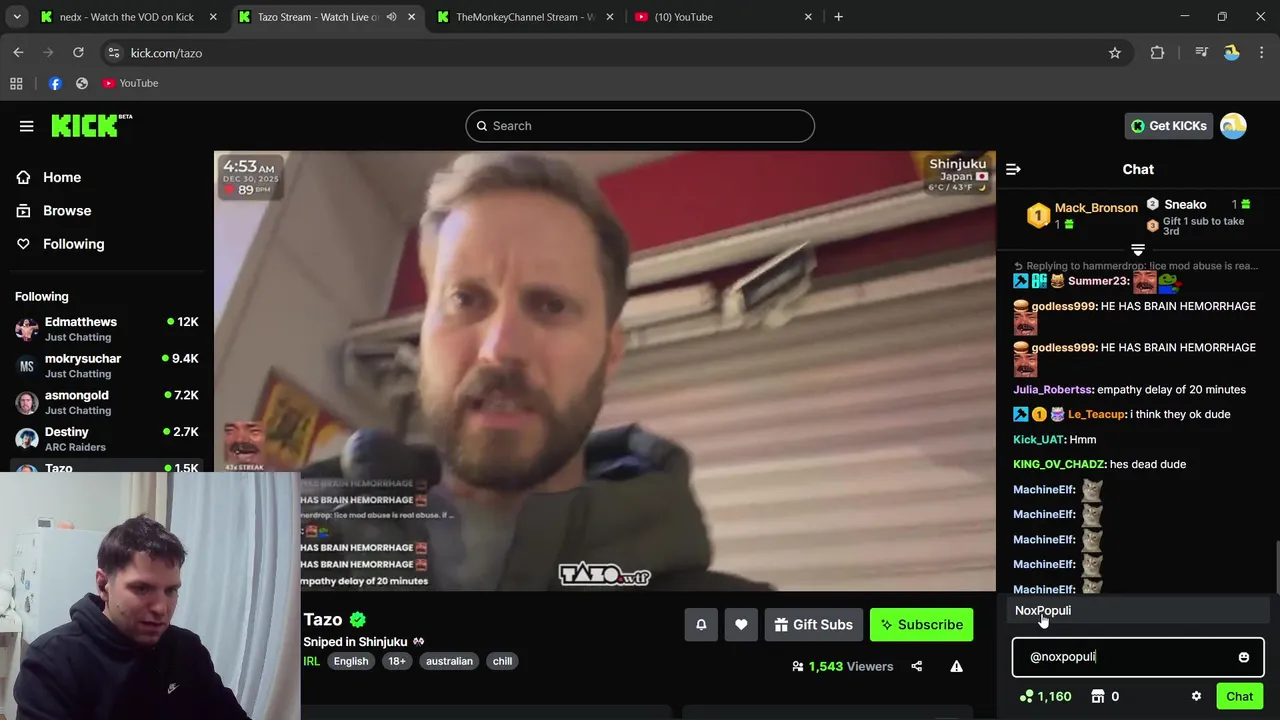Collapse the chat panel icon
The height and width of the screenshot is (720, 1280).
coord(1013,170)
